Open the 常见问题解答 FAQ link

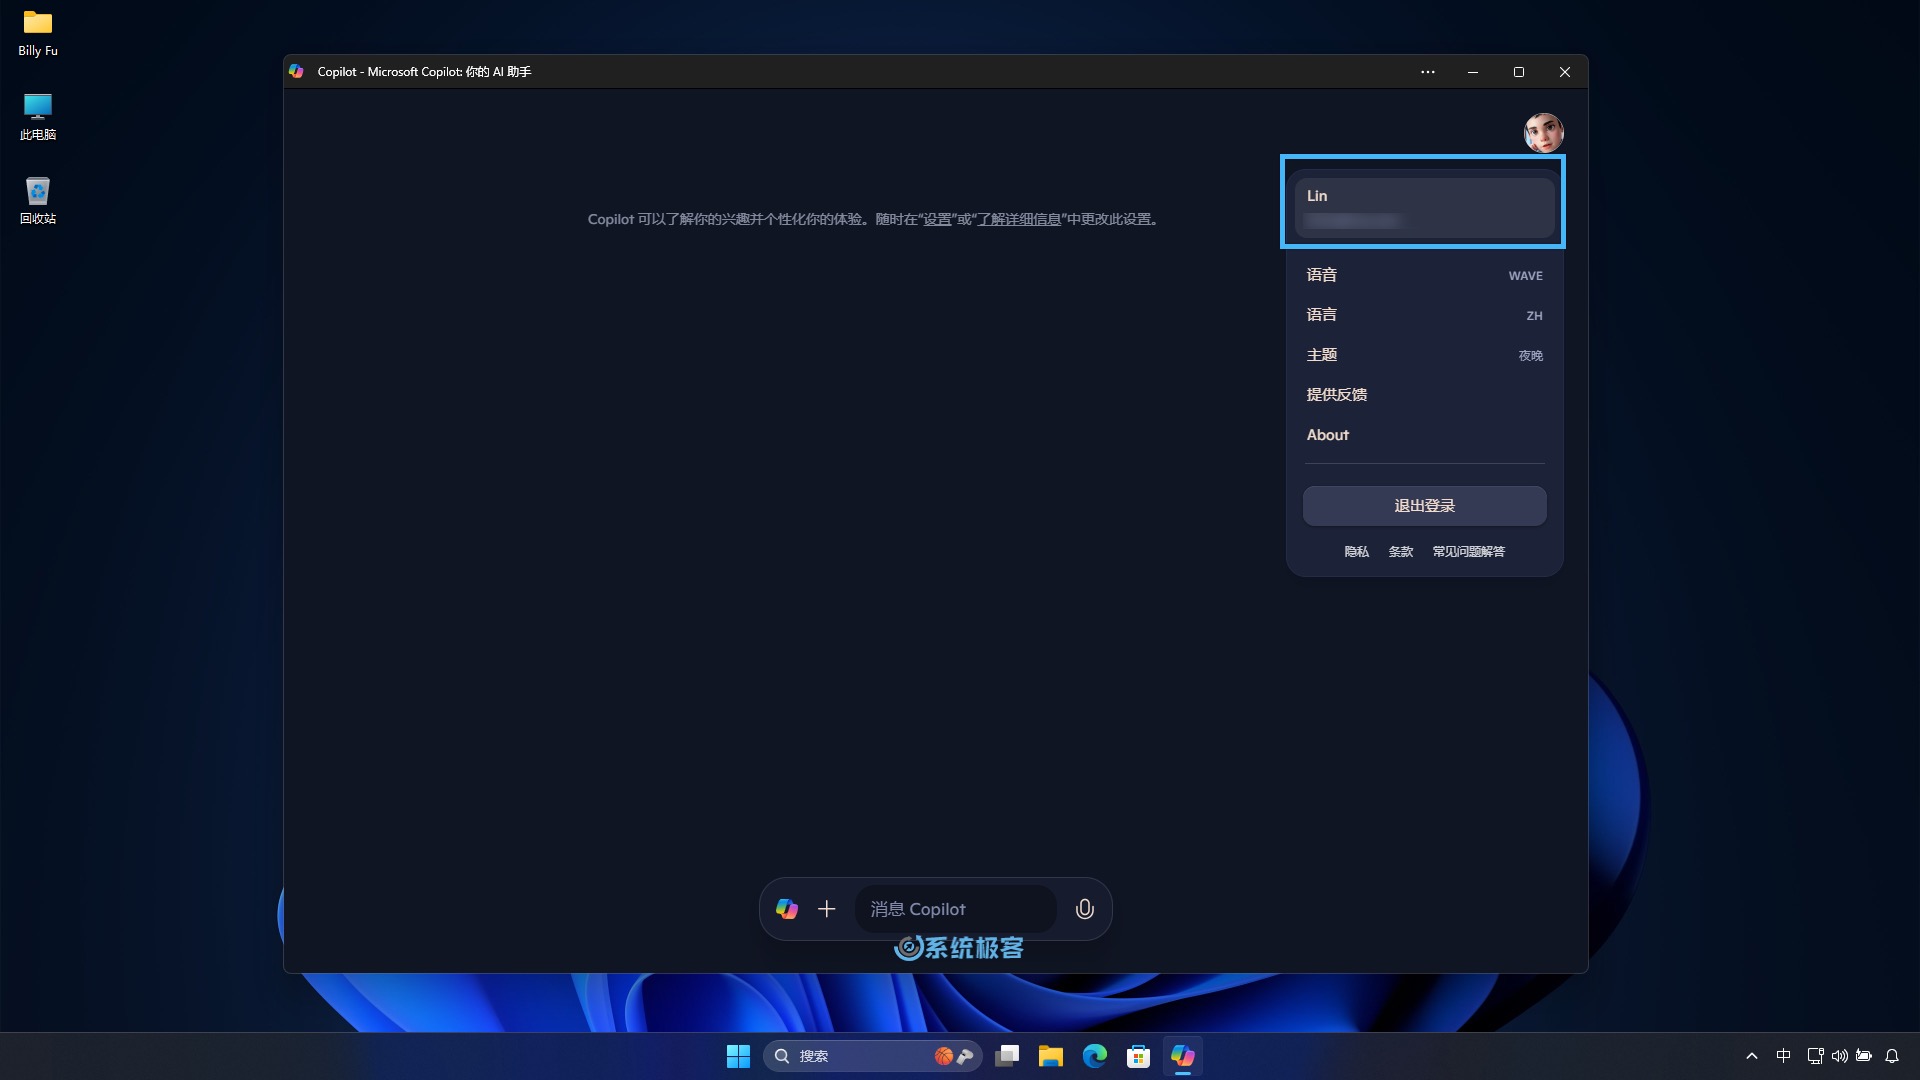click(1468, 552)
